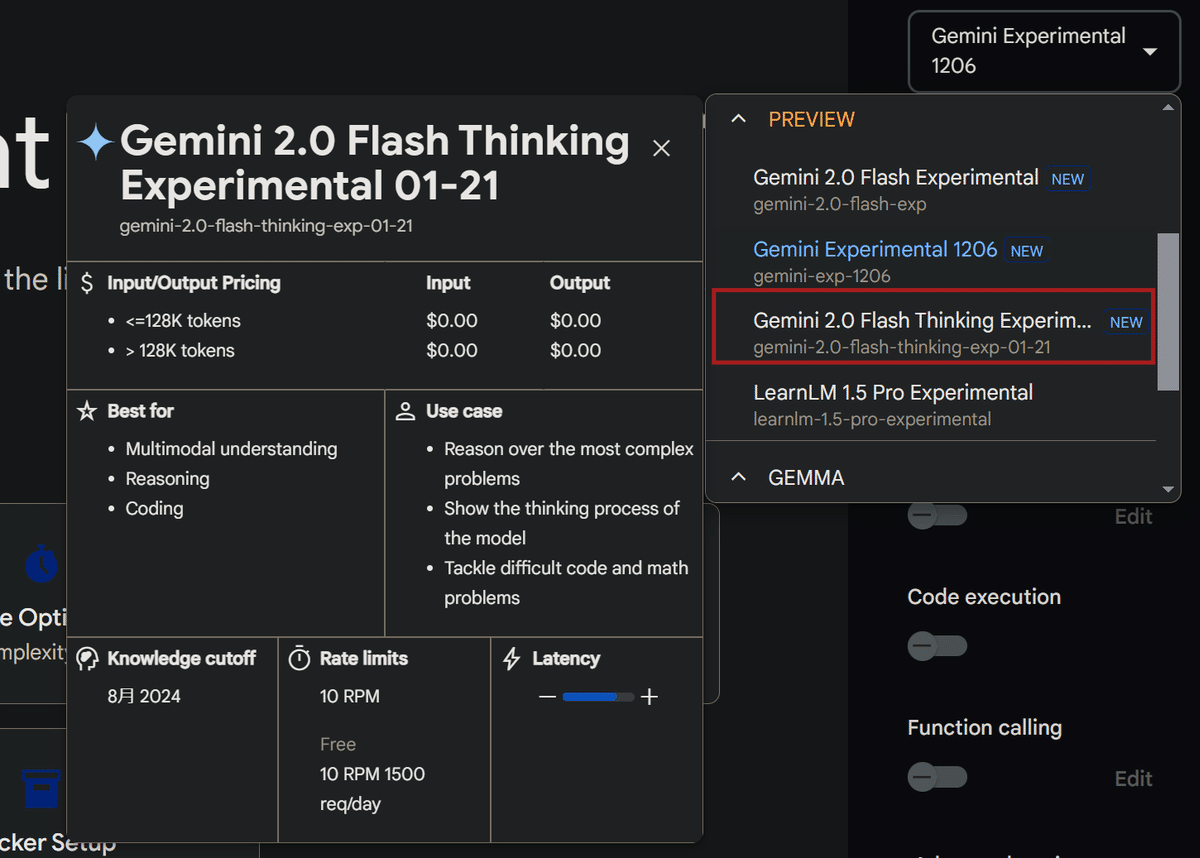The image size is (1200, 858).
Task: Open the Gemini Experimental 1206 model selector
Action: 1043,50
